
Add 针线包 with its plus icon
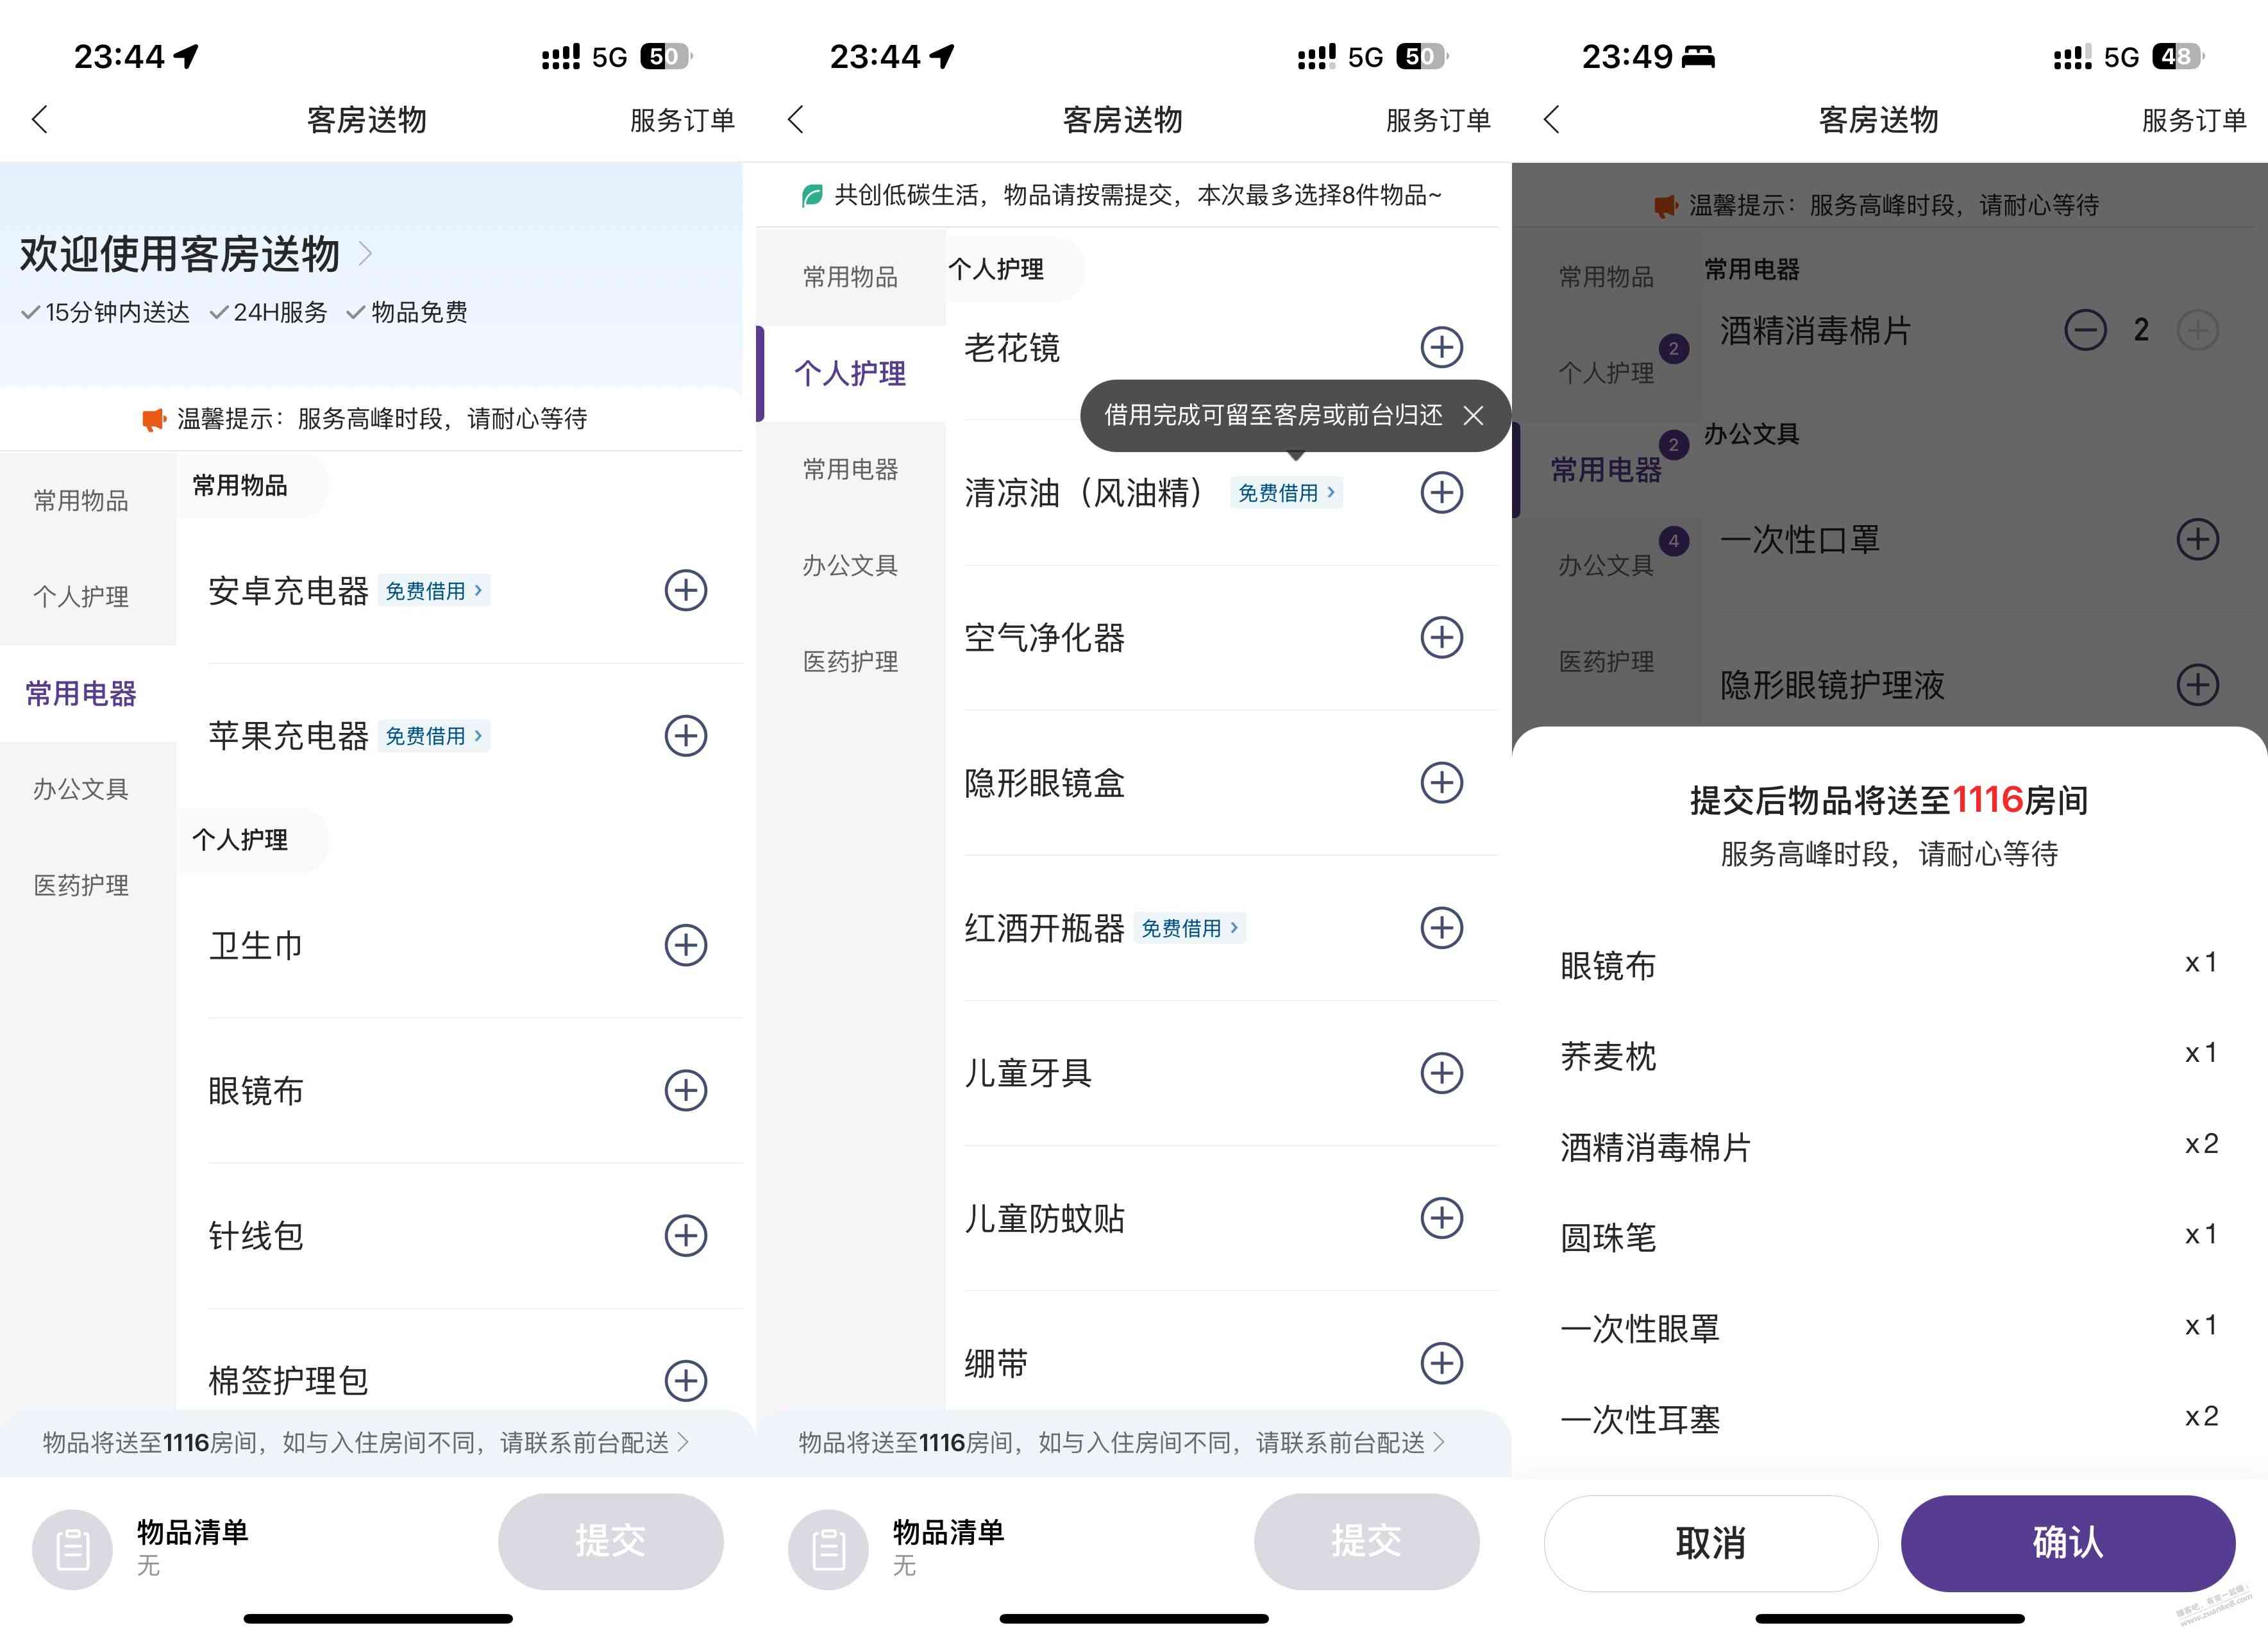[x=686, y=1235]
